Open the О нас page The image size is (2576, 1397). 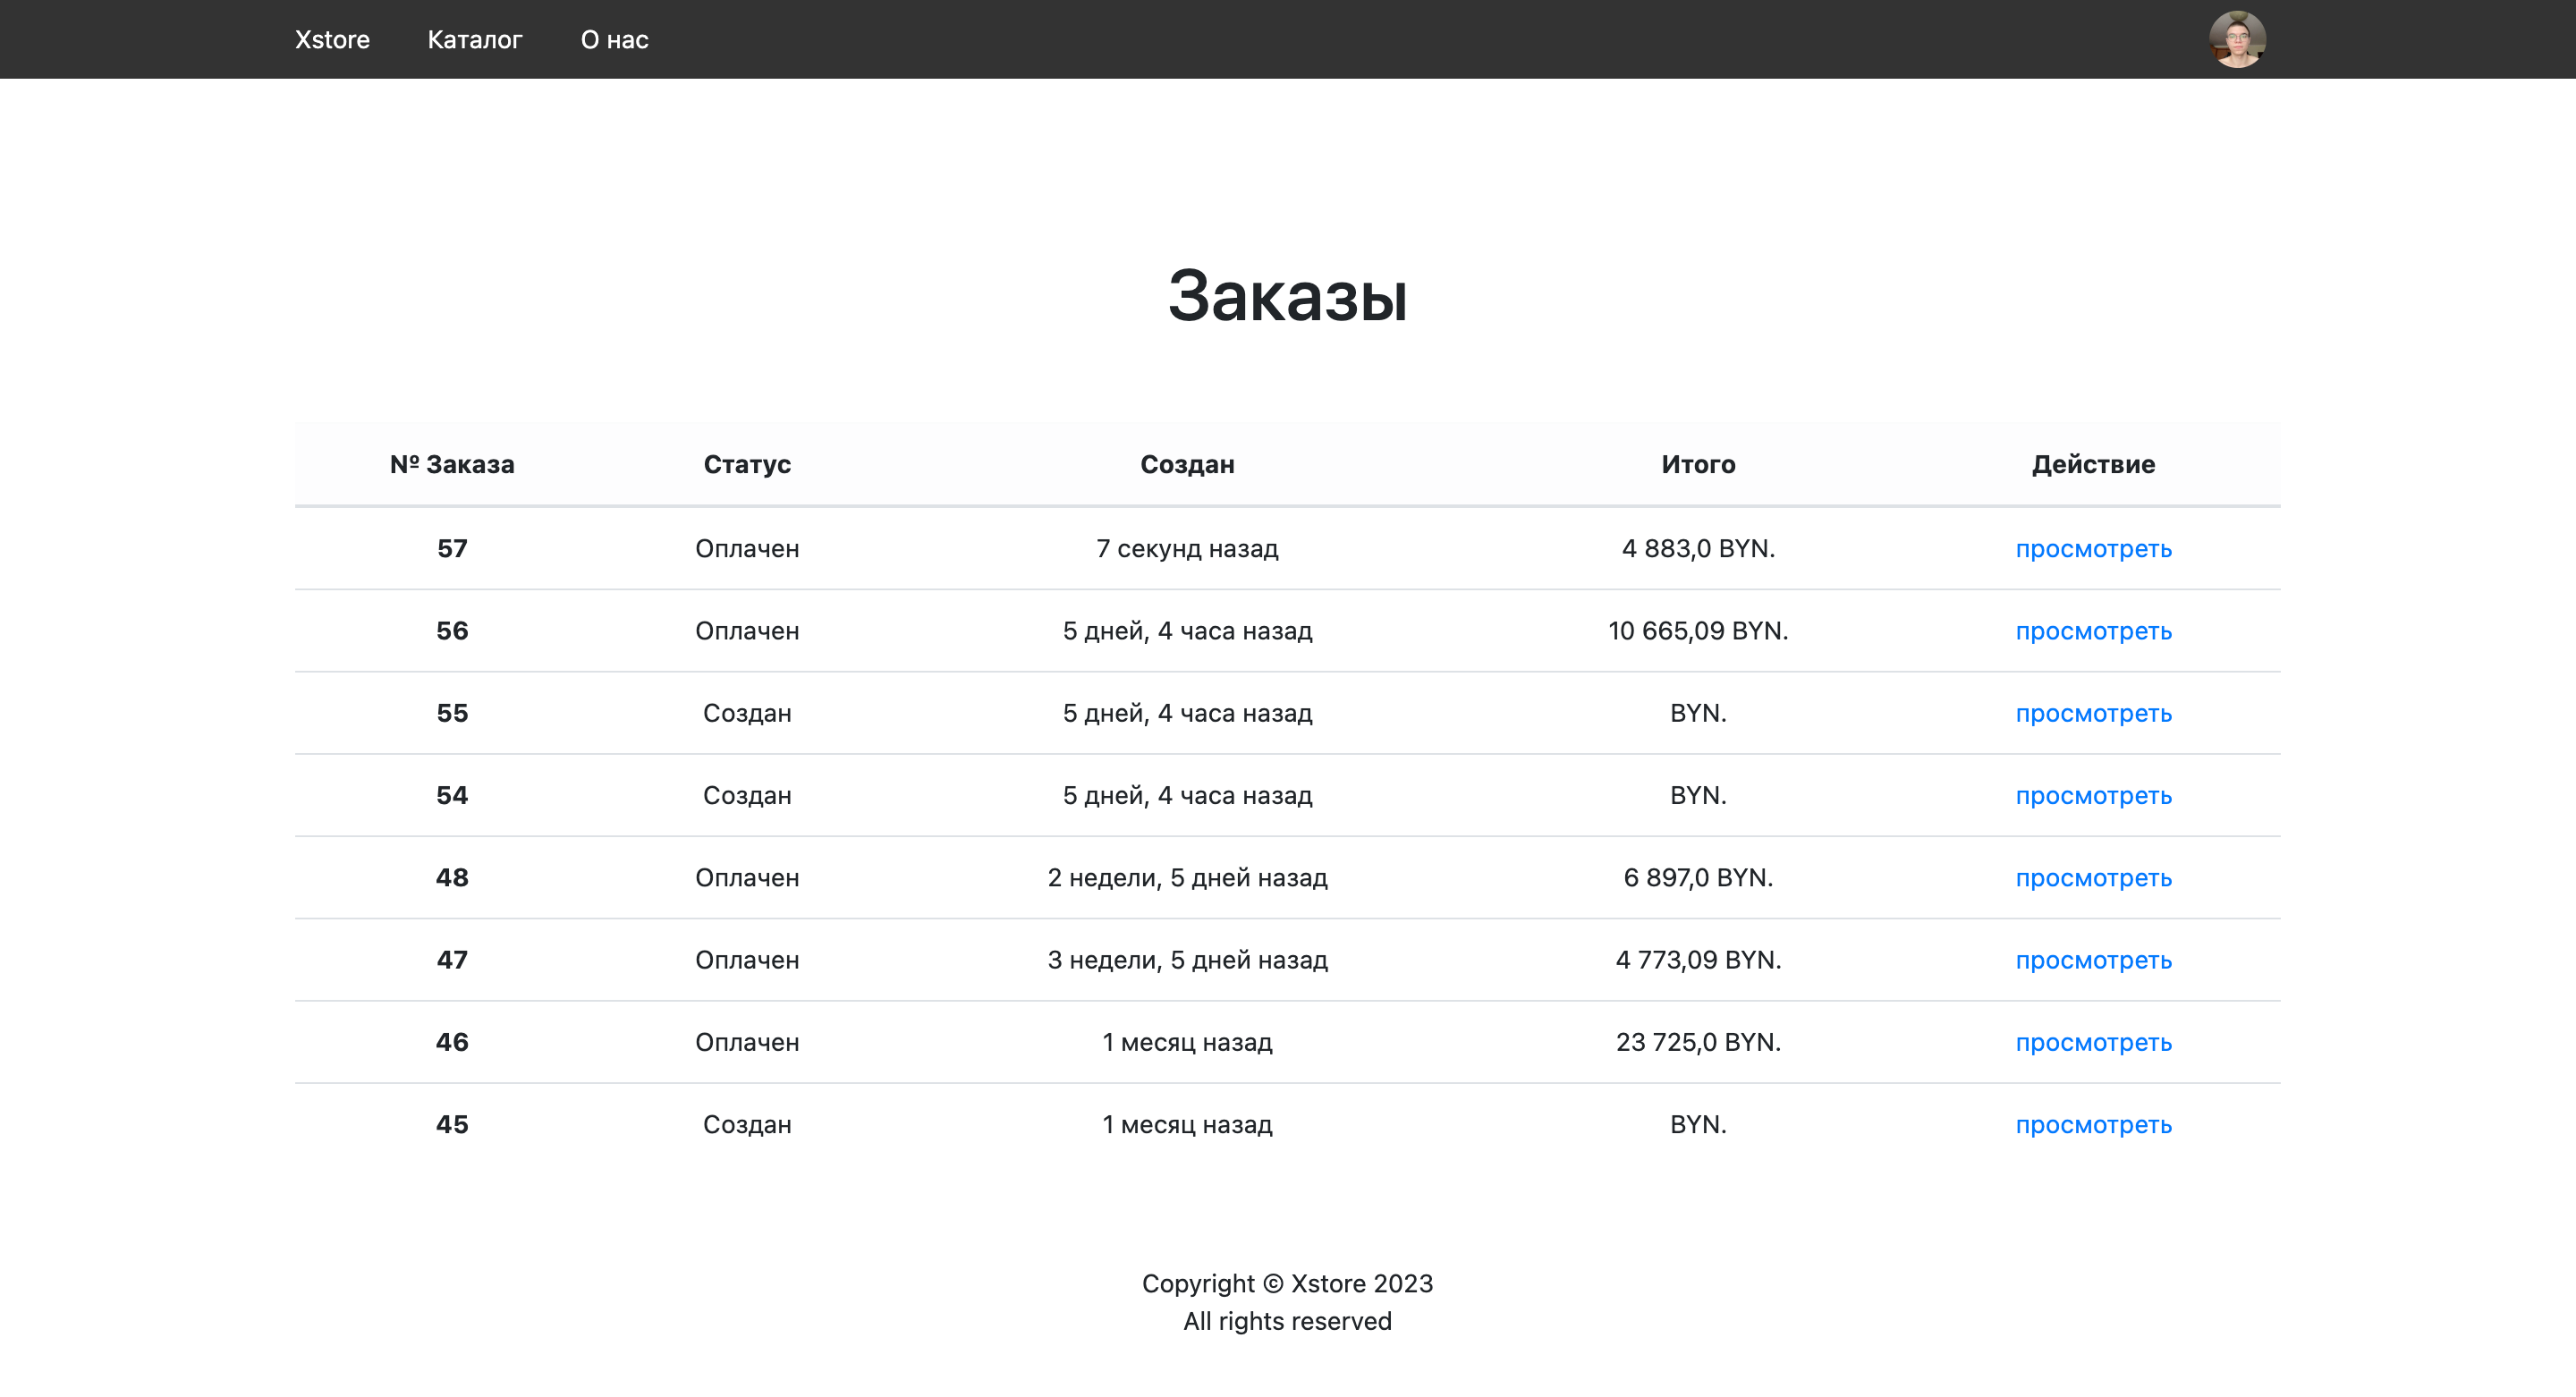click(614, 40)
